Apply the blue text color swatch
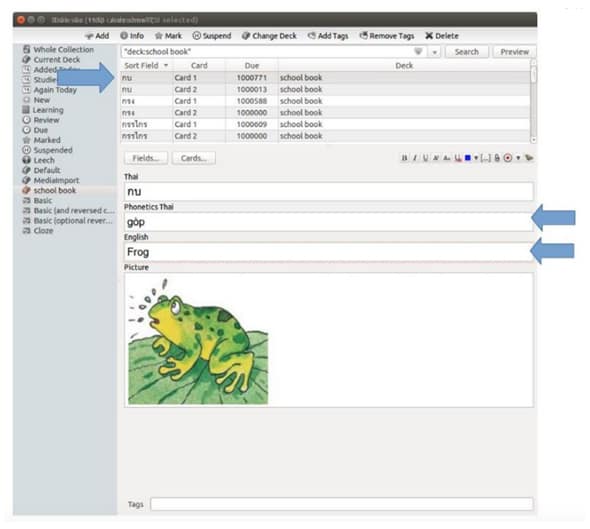The width and height of the screenshot is (590, 529). pos(468,158)
